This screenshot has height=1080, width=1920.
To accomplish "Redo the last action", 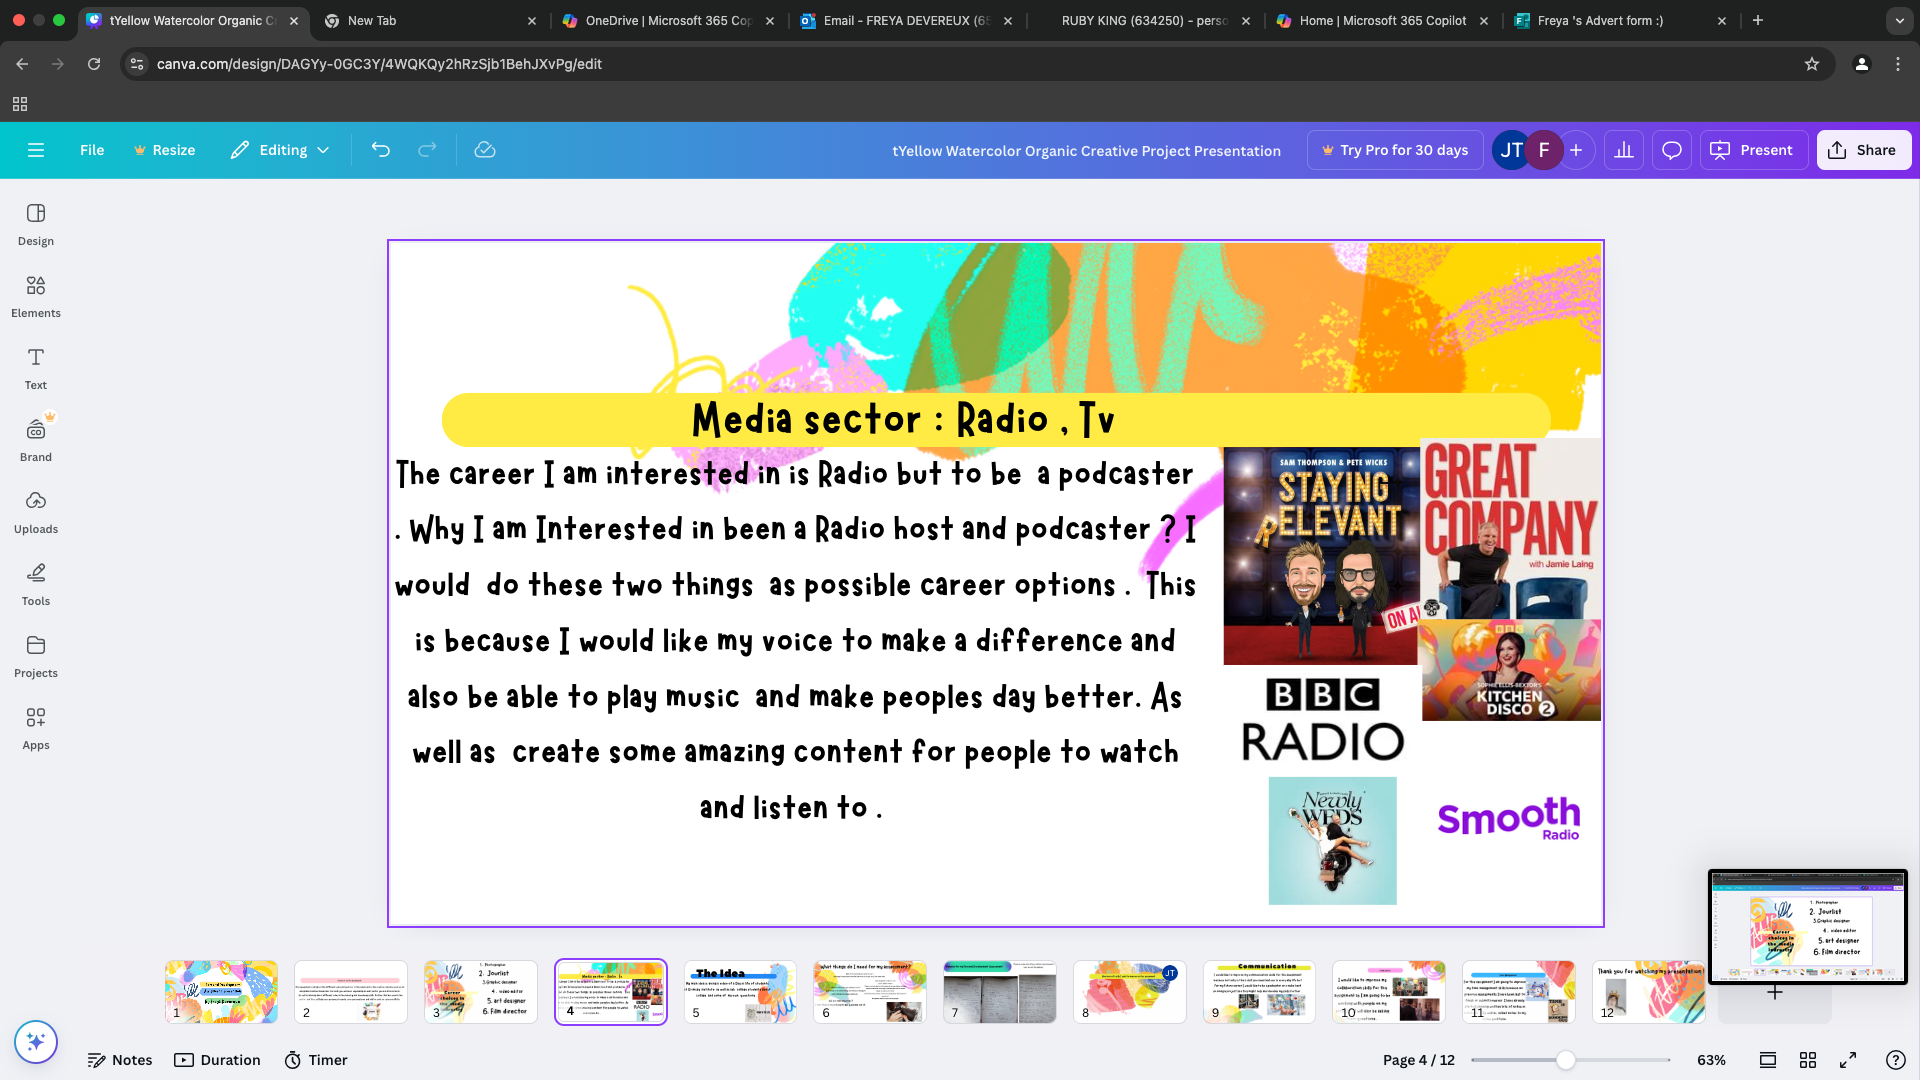I will tap(427, 150).
